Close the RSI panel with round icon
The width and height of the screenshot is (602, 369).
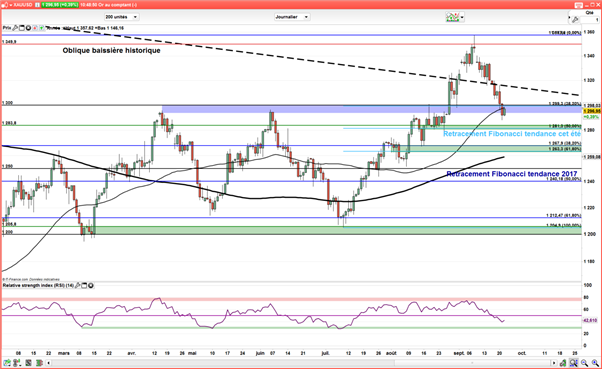[91, 285]
